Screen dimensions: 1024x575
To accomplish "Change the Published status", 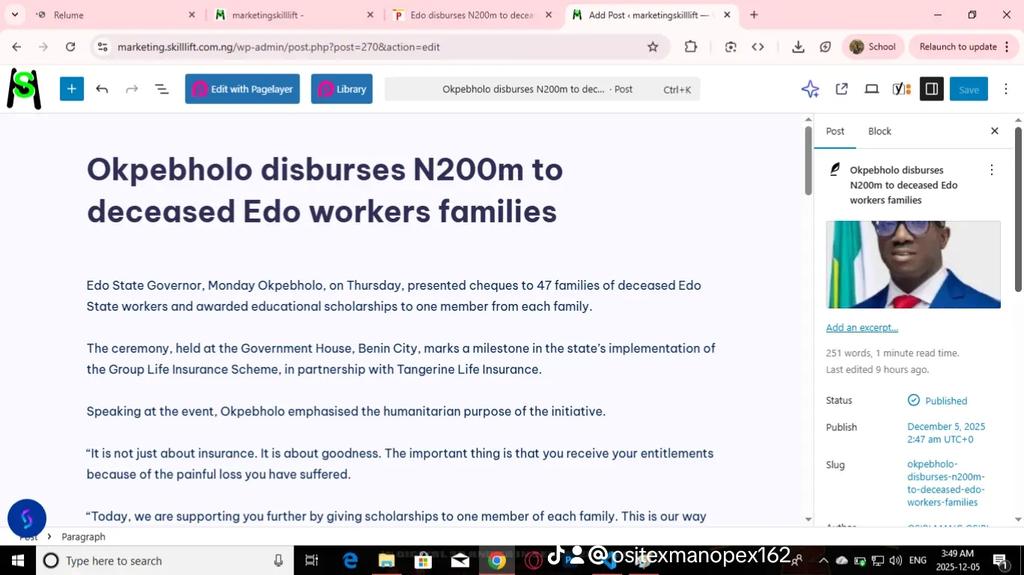I will click(x=937, y=401).
